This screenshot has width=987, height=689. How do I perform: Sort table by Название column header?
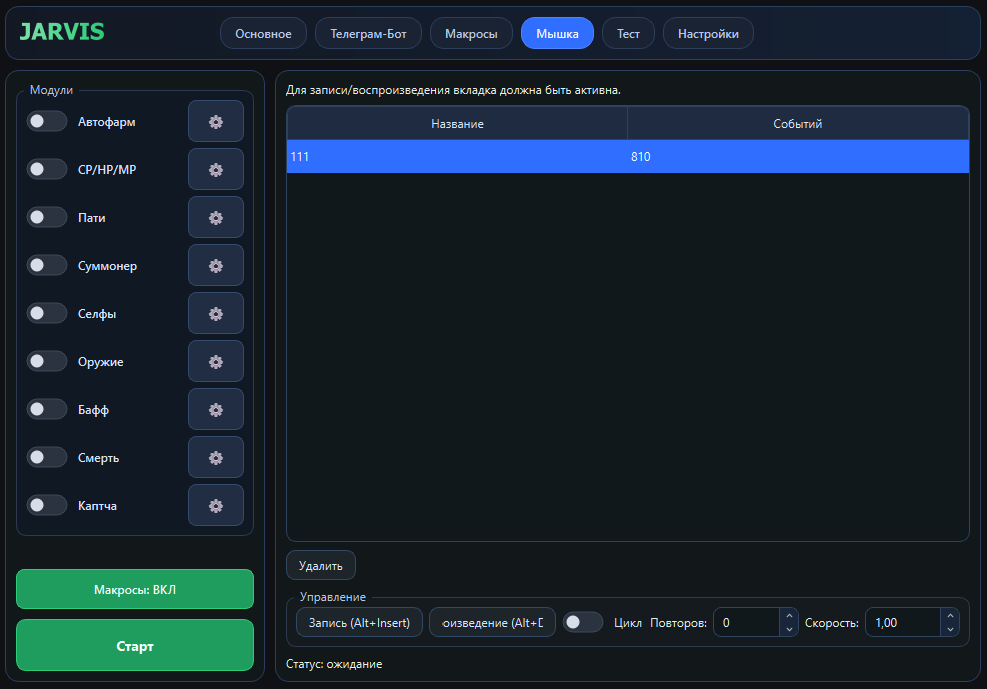point(457,124)
